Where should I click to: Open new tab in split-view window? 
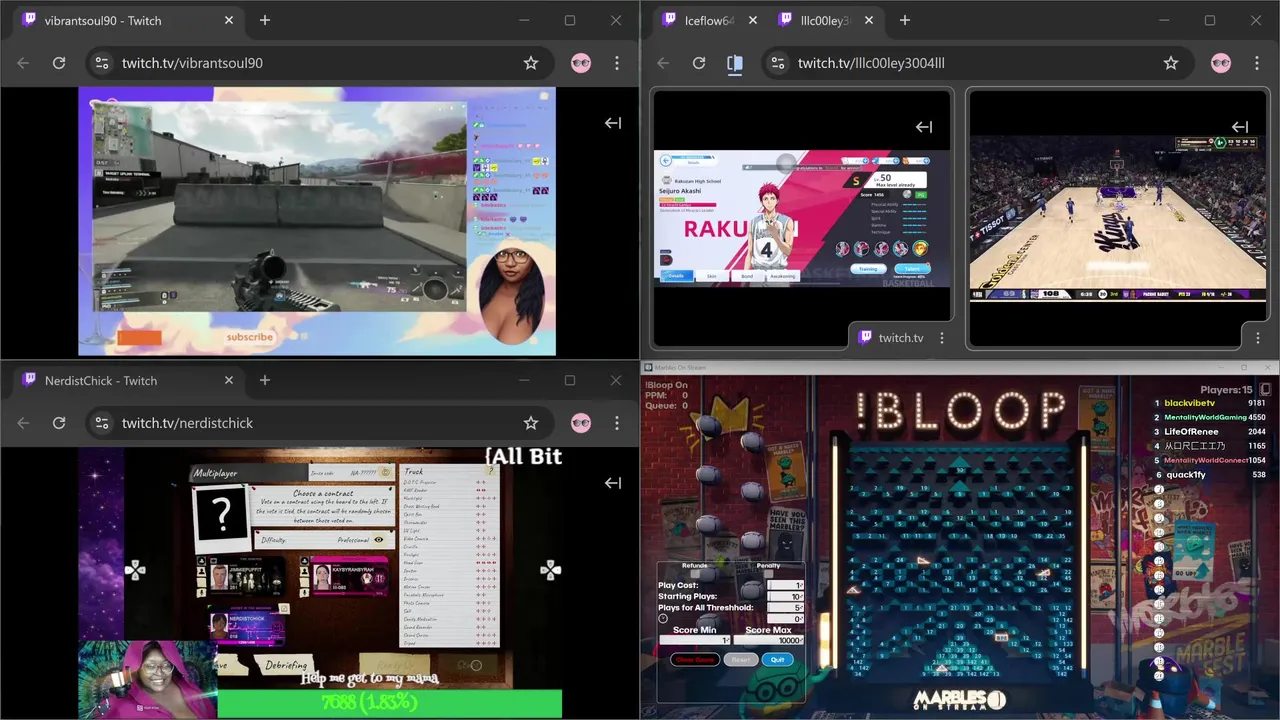[905, 20]
